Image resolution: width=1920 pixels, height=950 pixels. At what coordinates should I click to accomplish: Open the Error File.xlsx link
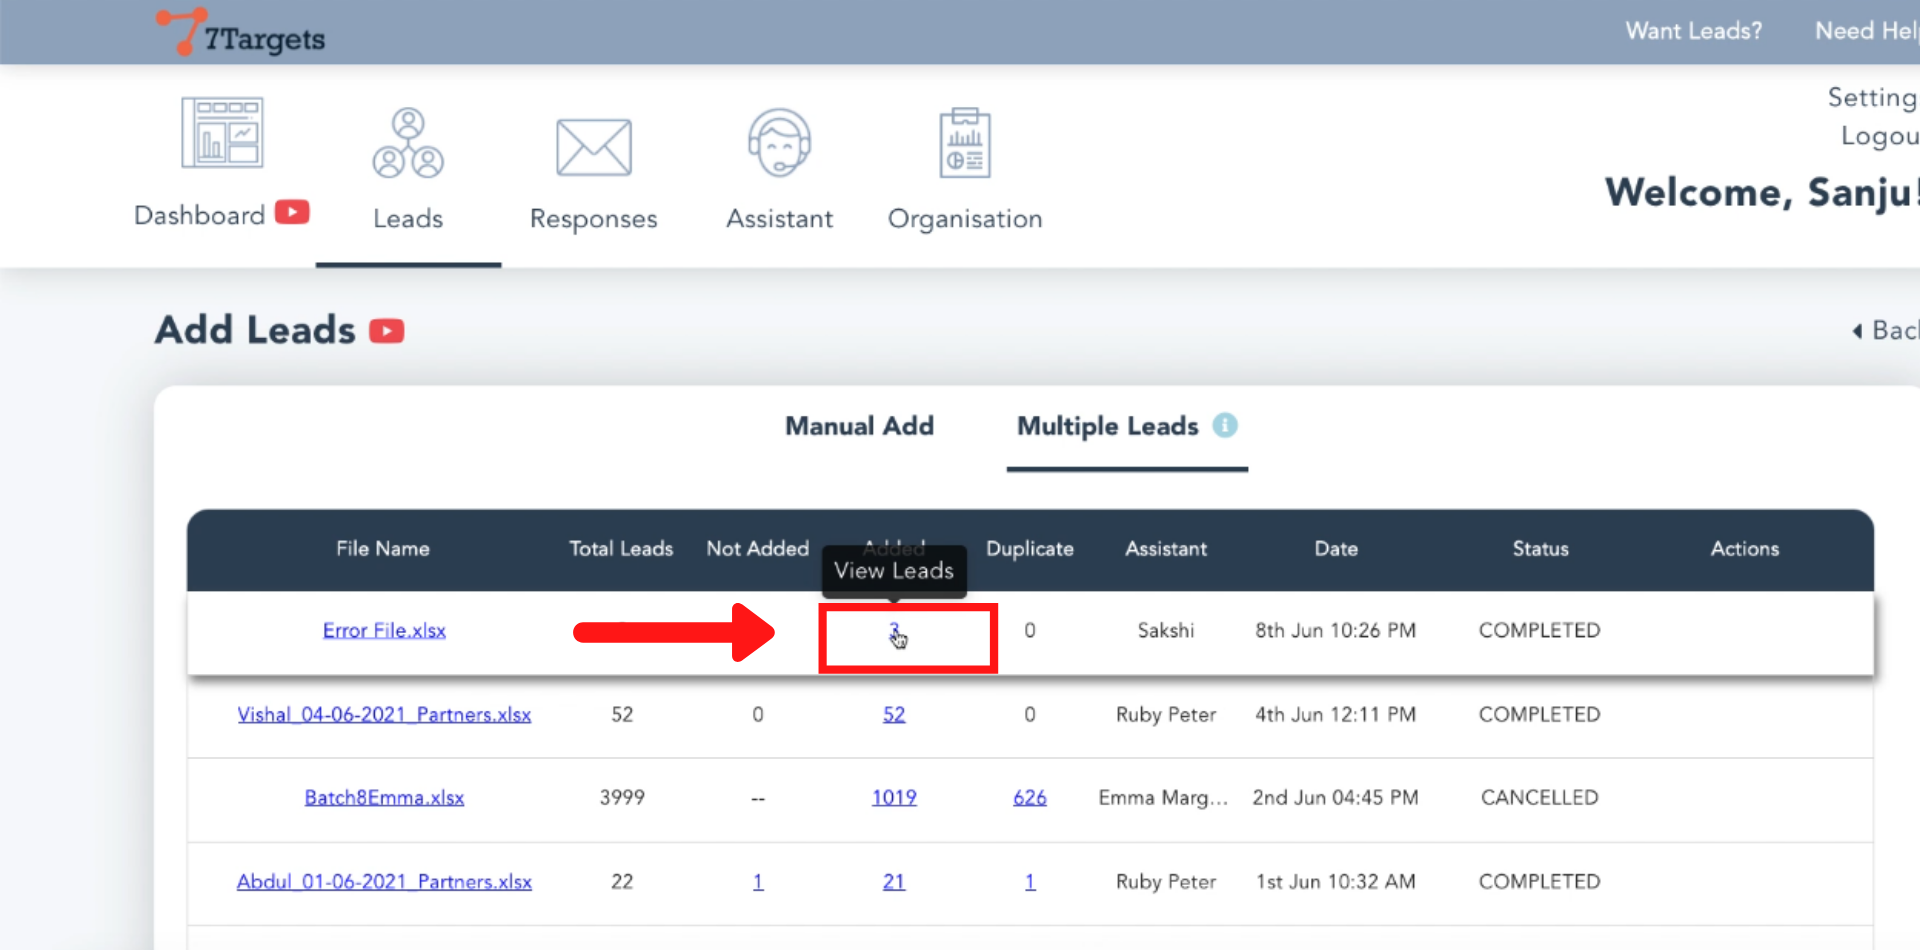(384, 631)
